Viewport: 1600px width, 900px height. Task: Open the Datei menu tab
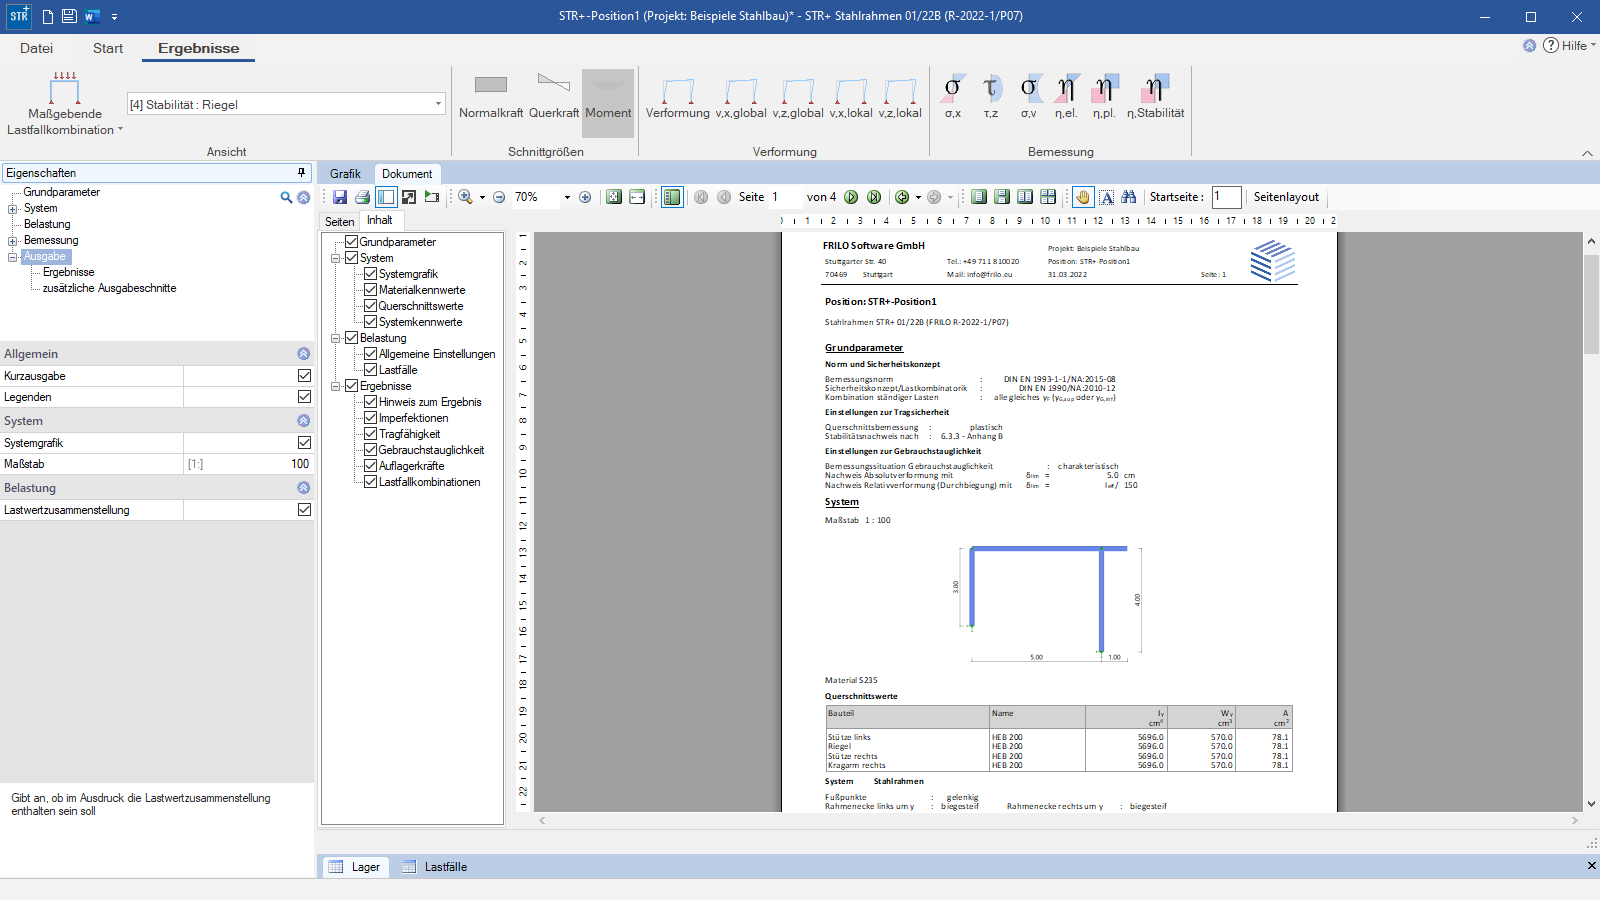point(36,48)
